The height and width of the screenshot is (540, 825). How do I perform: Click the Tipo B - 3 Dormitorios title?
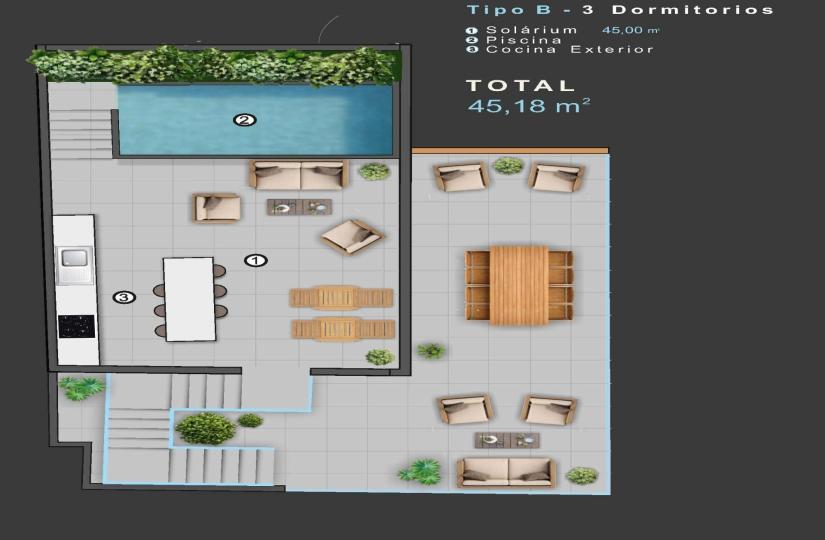[x=620, y=10]
